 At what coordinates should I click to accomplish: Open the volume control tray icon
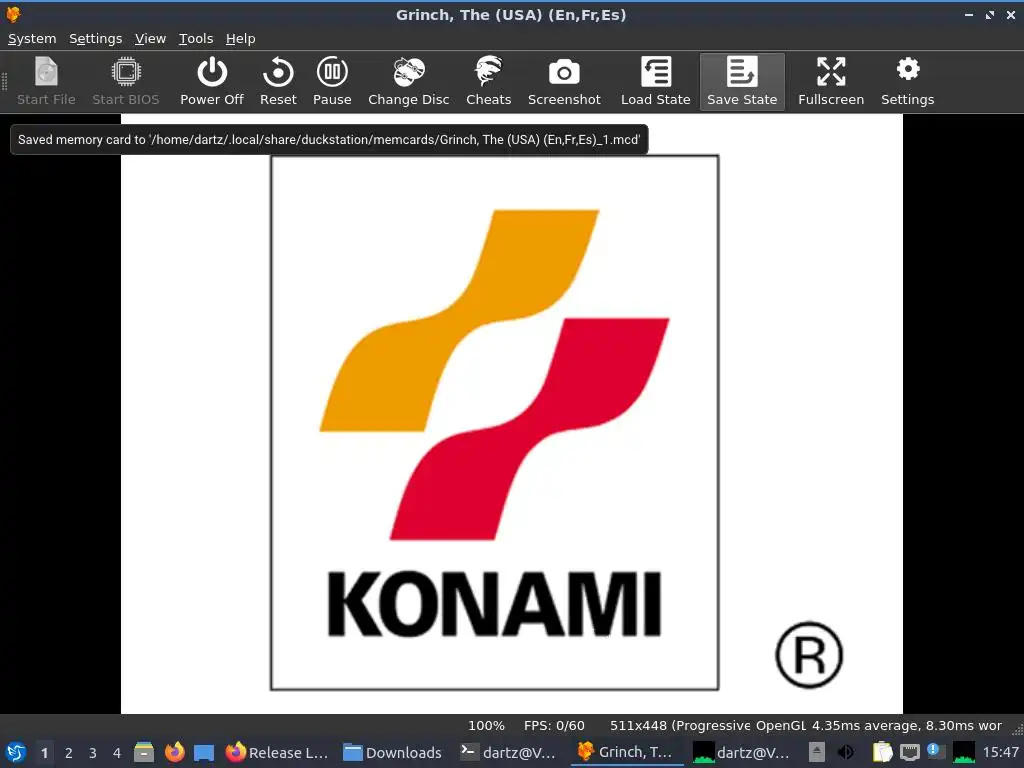[x=846, y=752]
